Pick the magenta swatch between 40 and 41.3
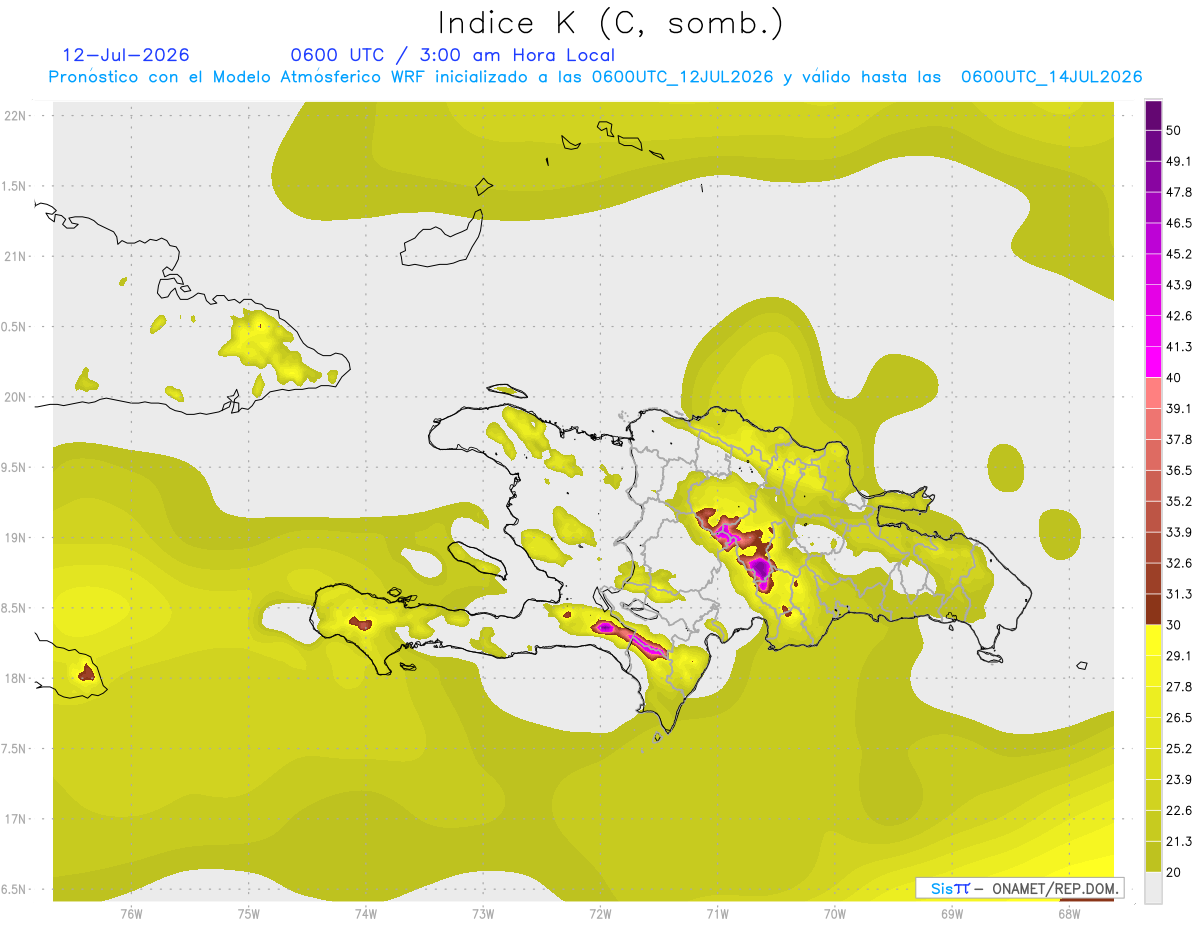This screenshot has width=1200, height=927. point(1153,361)
